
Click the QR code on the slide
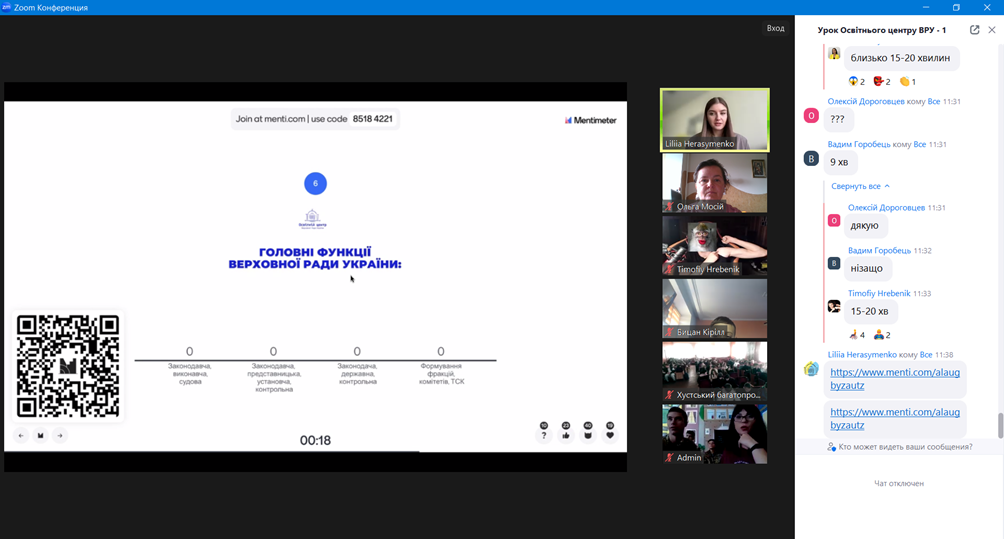[68, 365]
